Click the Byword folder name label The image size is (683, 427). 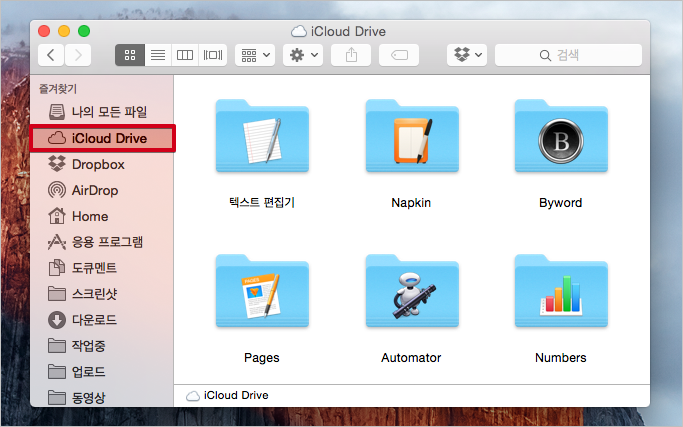click(561, 203)
